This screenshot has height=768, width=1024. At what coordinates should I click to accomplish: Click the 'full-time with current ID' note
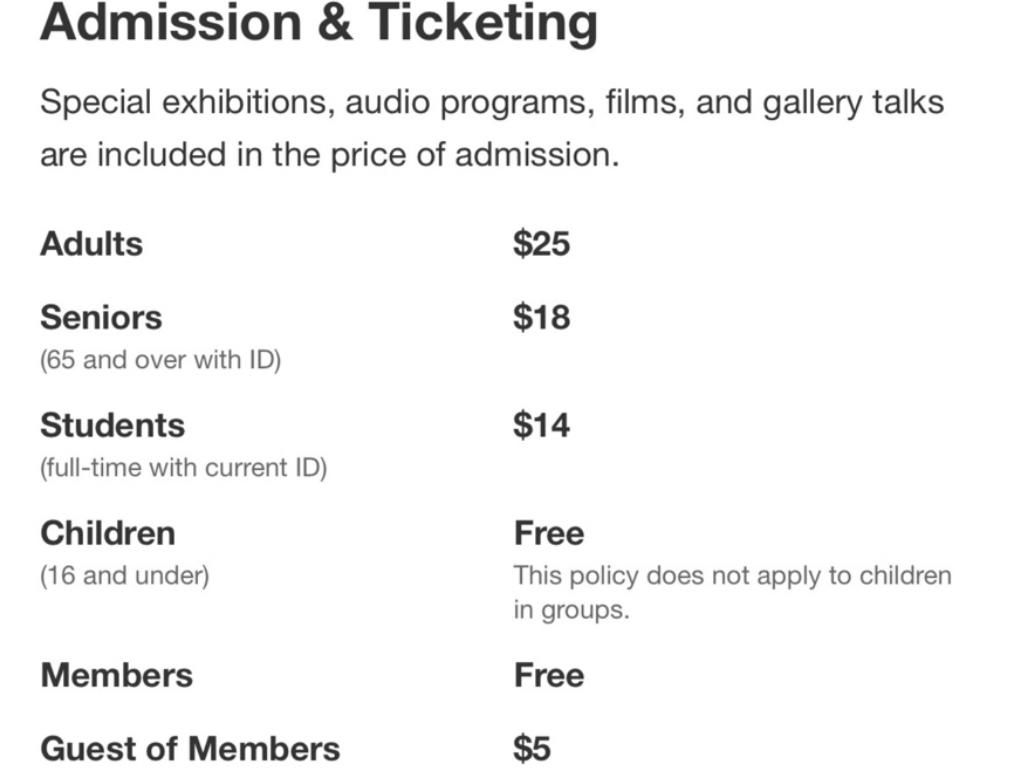[183, 468]
